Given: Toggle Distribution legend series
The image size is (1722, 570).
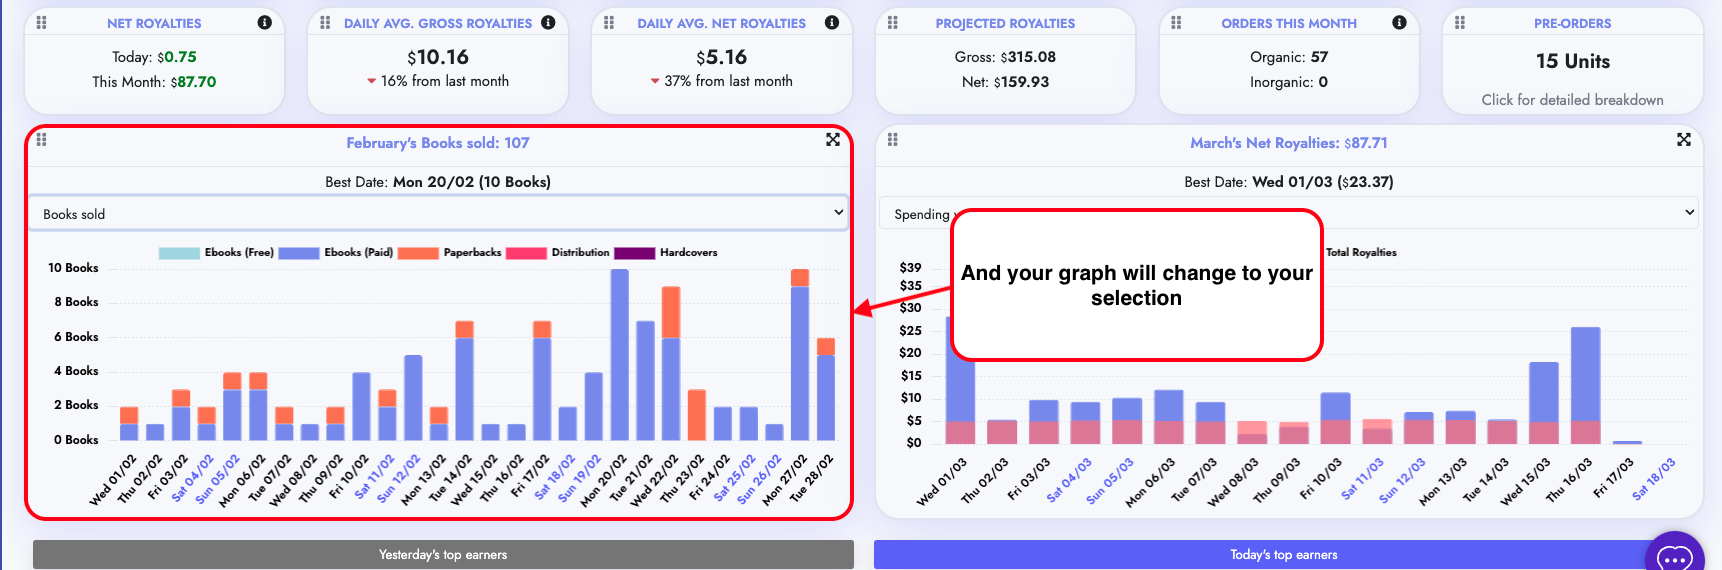Looking at the screenshot, I should tap(558, 253).
